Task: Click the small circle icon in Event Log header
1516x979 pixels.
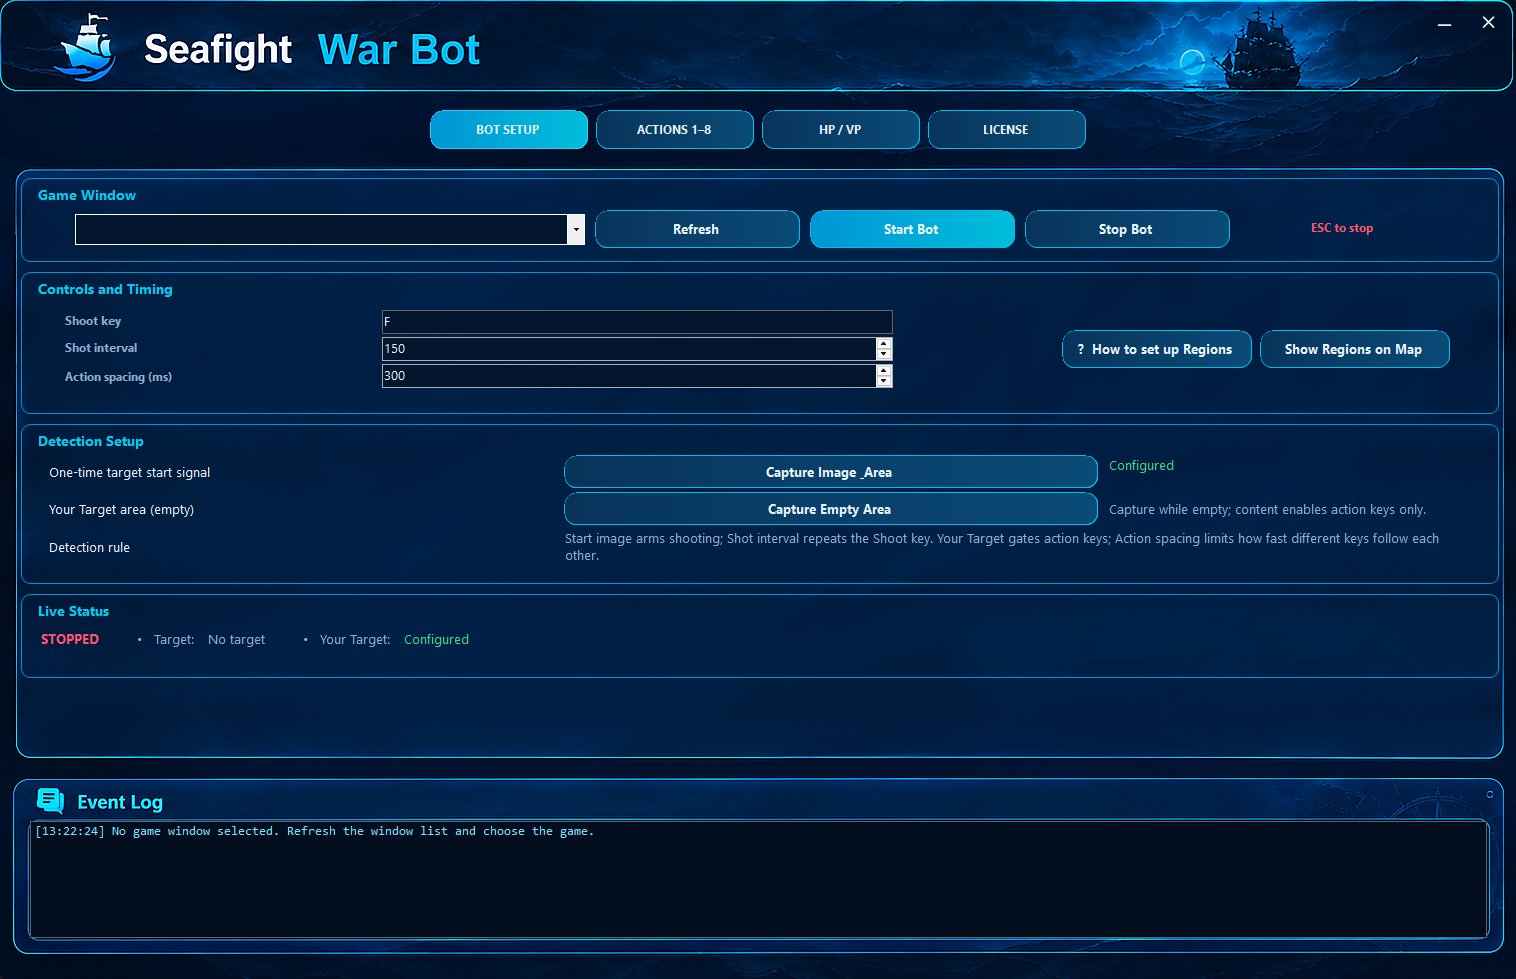Action: [1489, 794]
